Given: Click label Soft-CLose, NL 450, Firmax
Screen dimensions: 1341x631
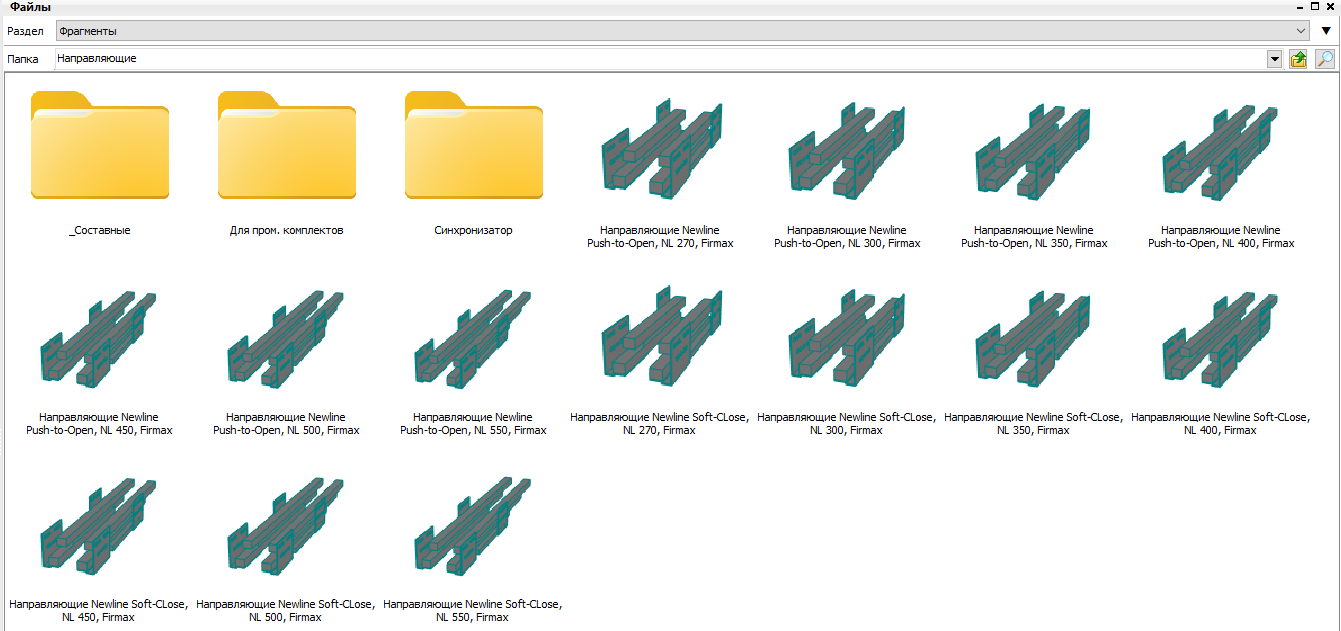Looking at the screenshot, I should point(99,611).
